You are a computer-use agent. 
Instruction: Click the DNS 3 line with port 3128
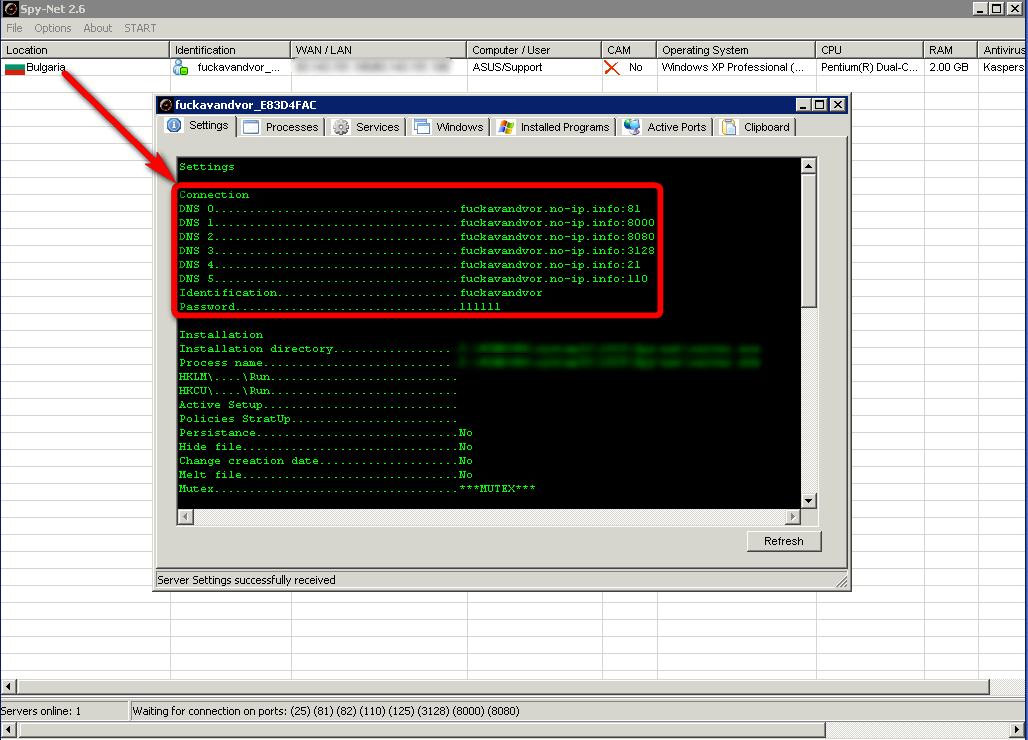(x=417, y=251)
